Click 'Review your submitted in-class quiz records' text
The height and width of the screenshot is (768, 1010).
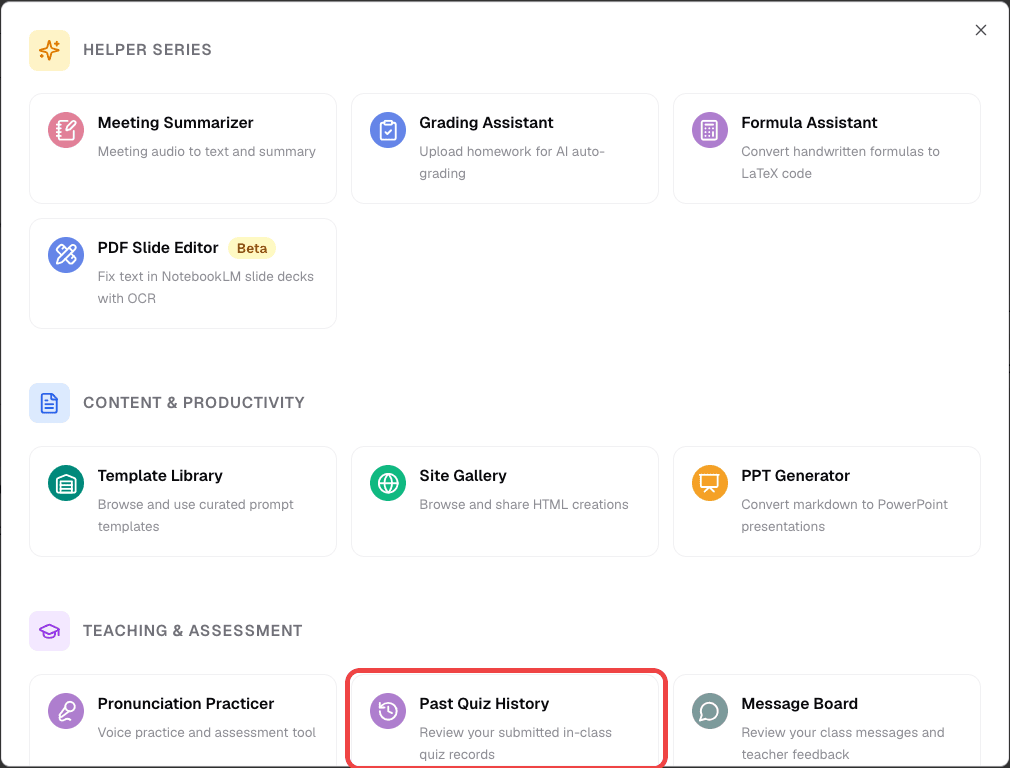pyautogui.click(x=515, y=744)
